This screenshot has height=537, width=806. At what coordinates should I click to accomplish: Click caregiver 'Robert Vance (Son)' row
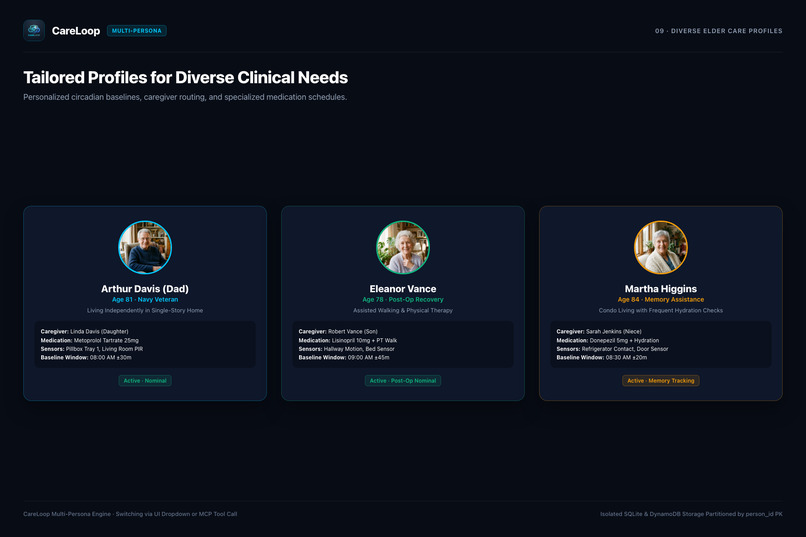338,331
